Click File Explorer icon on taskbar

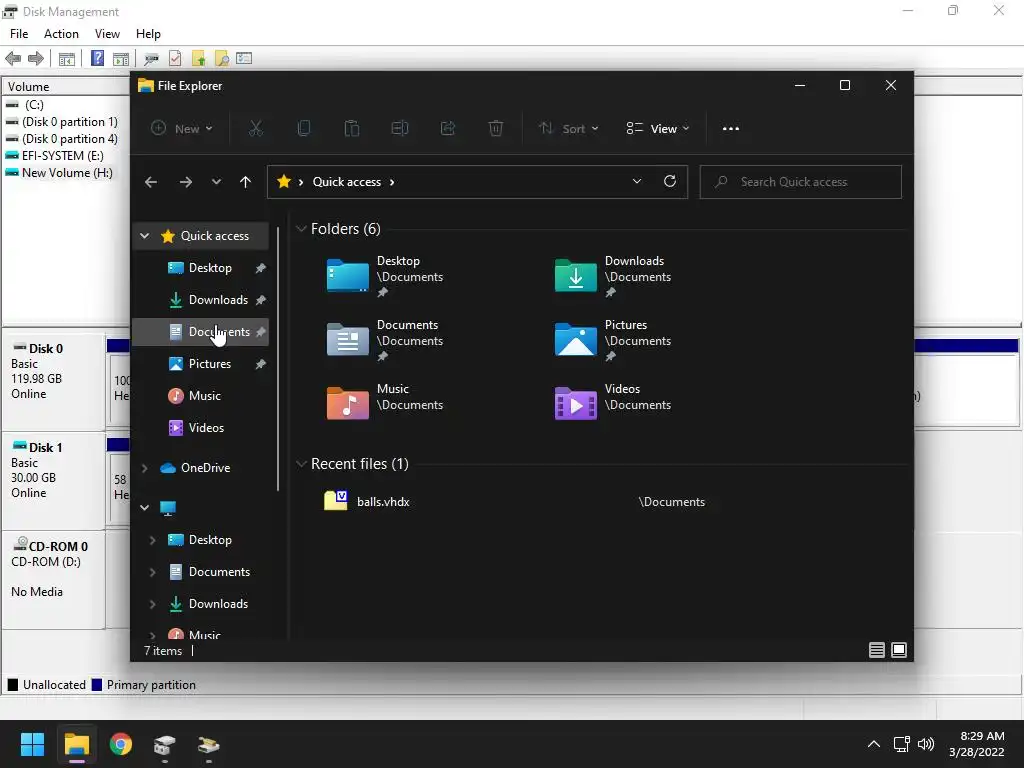click(x=76, y=744)
